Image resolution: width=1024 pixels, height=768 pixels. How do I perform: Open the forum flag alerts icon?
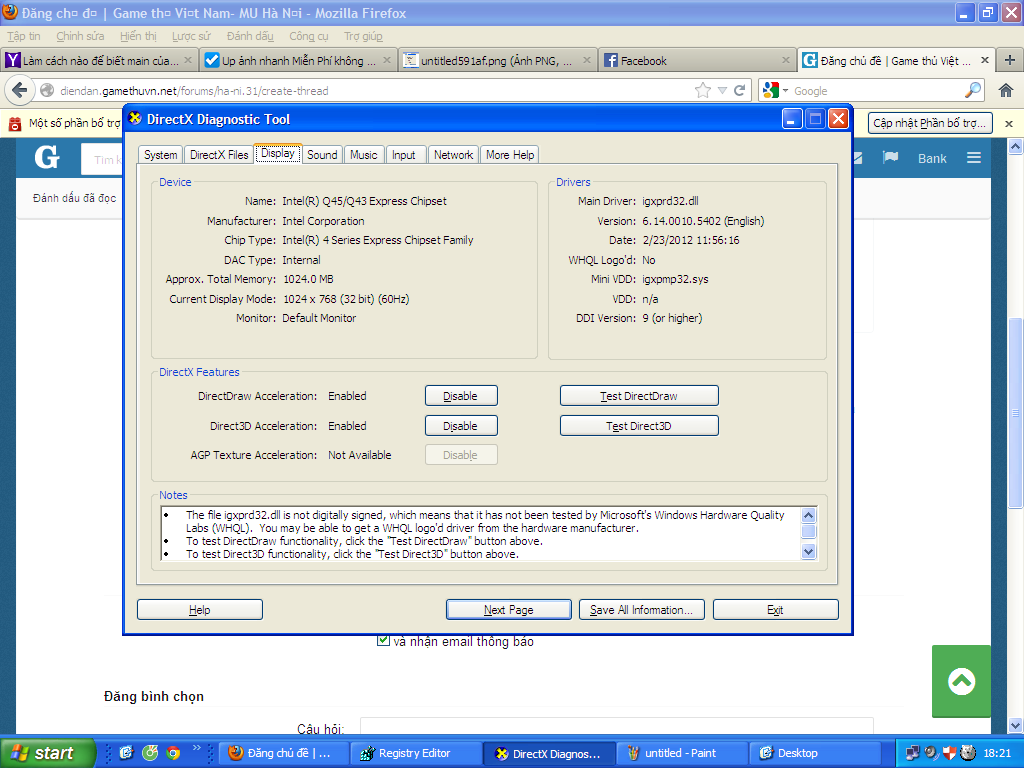tap(890, 157)
